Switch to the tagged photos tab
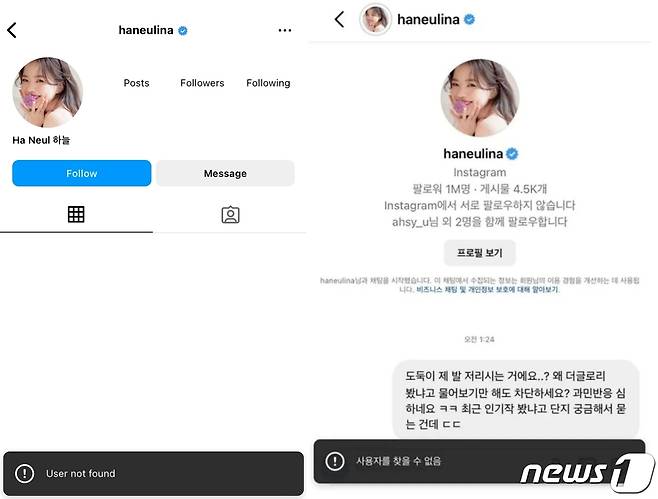The height and width of the screenshot is (499, 658). click(x=230, y=214)
